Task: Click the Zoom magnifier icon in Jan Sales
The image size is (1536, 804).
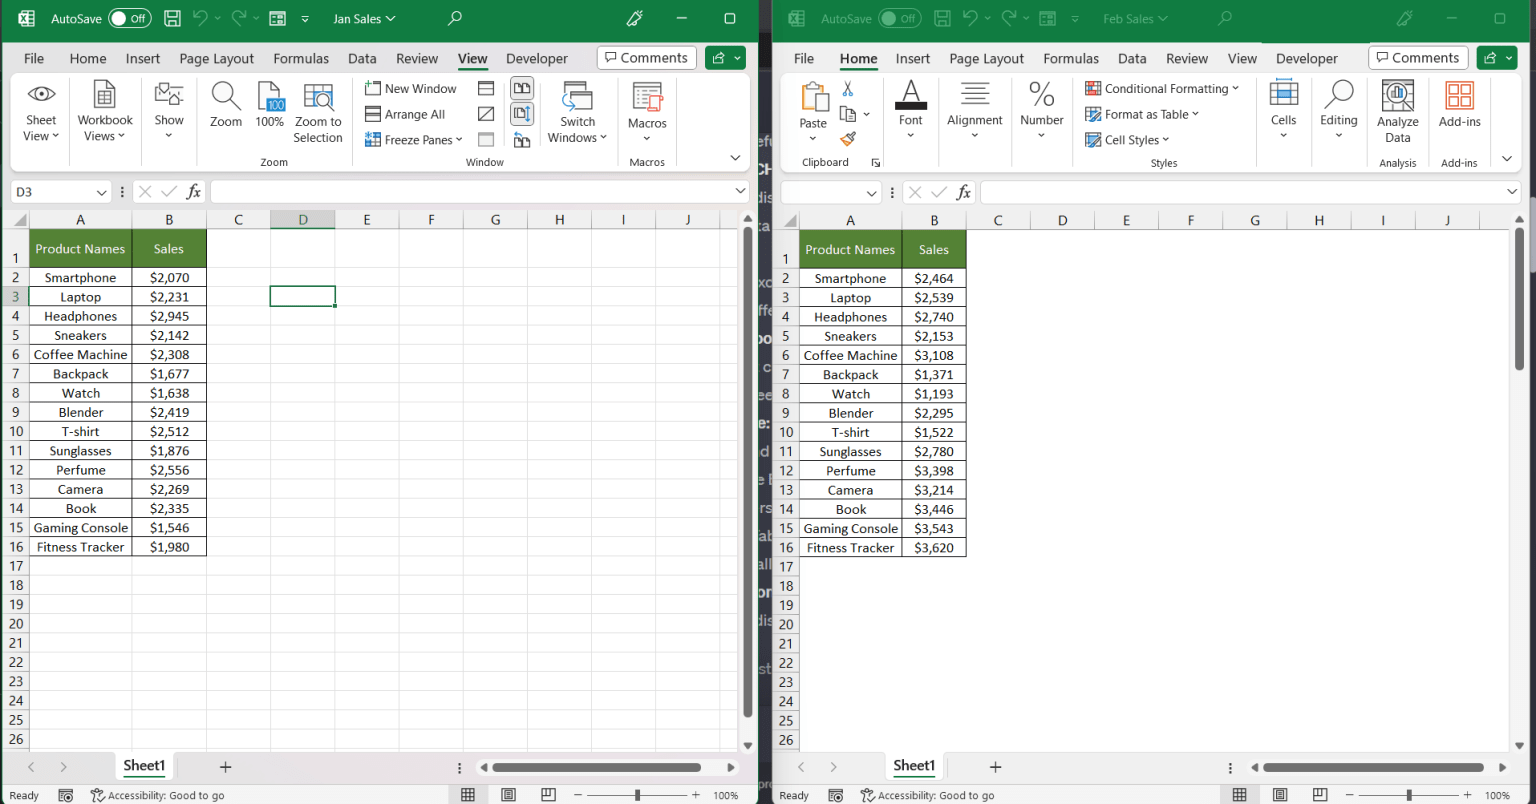Action: pyautogui.click(x=226, y=97)
